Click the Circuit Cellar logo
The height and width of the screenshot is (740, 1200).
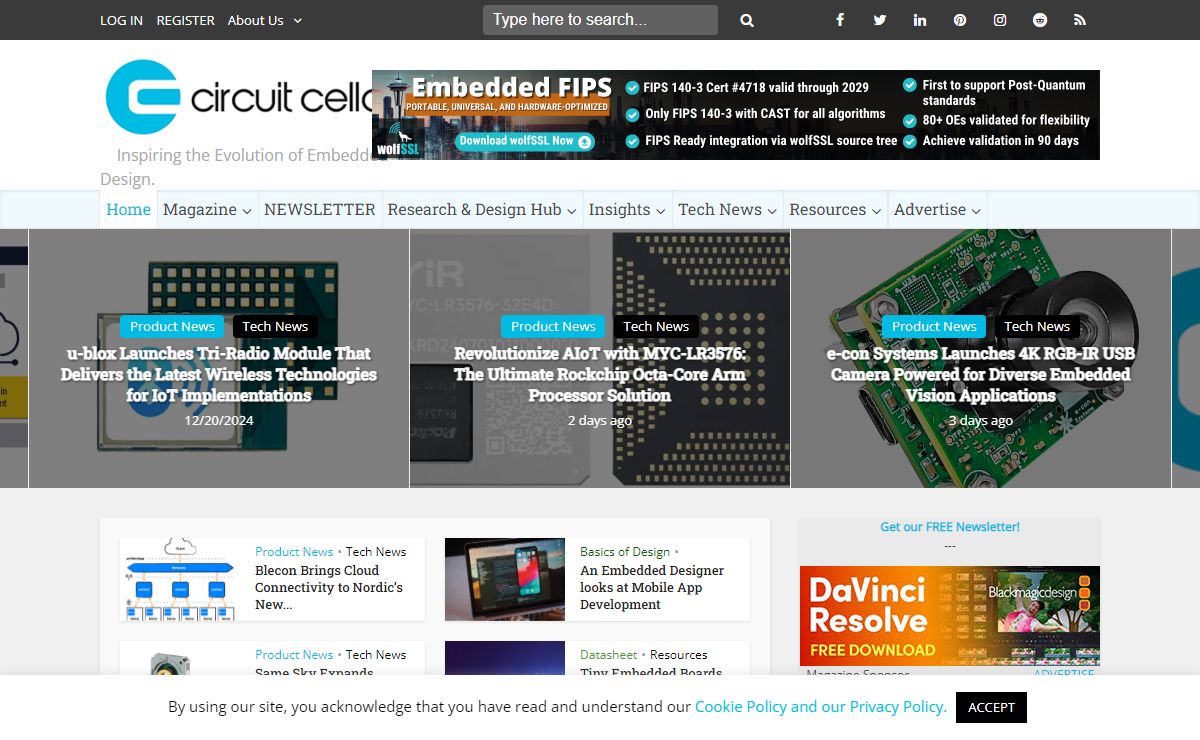pos(238,97)
